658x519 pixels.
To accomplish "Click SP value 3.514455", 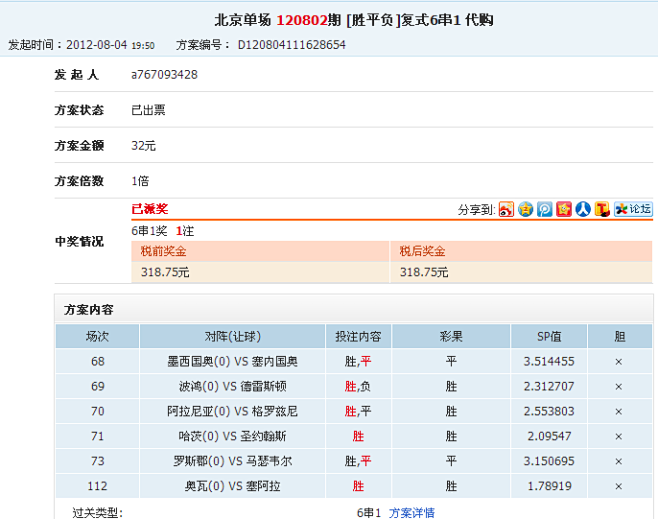I will (549, 361).
